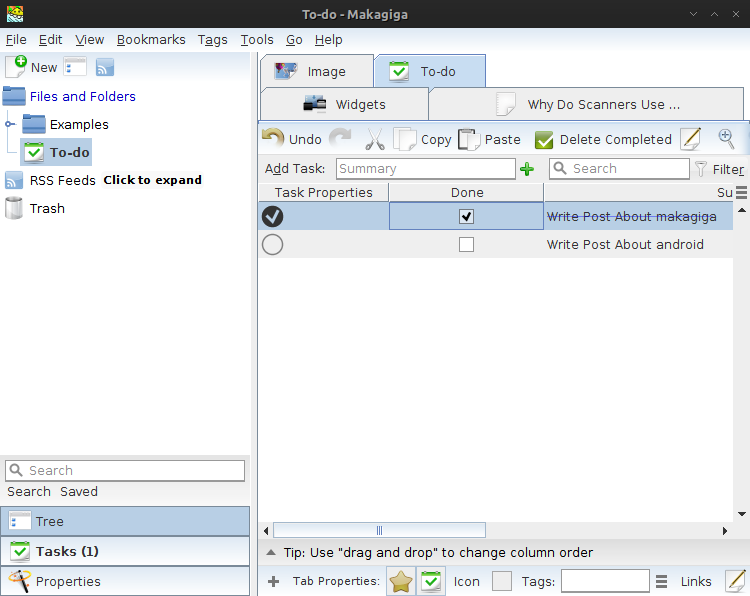Viewport: 750px width, 596px height.
Task: Click the pencil edit icon in toolbar
Action: click(691, 139)
